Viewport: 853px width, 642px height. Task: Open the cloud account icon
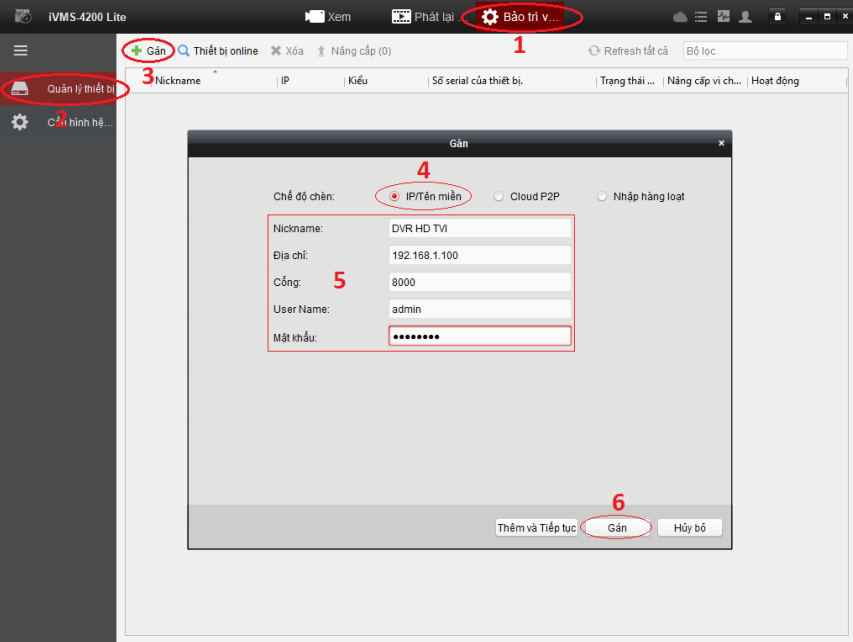(681, 17)
